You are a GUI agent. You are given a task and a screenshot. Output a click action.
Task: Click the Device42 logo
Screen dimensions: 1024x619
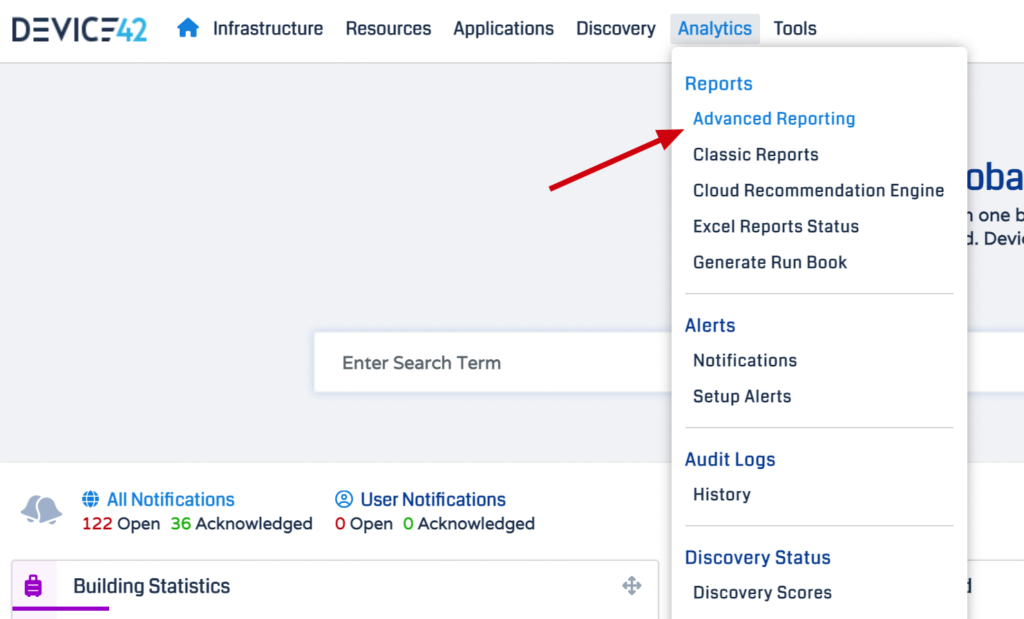coord(80,29)
